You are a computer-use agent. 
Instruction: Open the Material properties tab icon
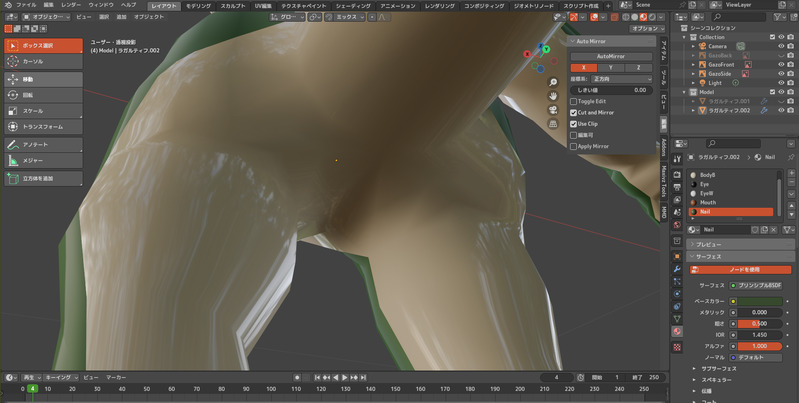(x=677, y=331)
